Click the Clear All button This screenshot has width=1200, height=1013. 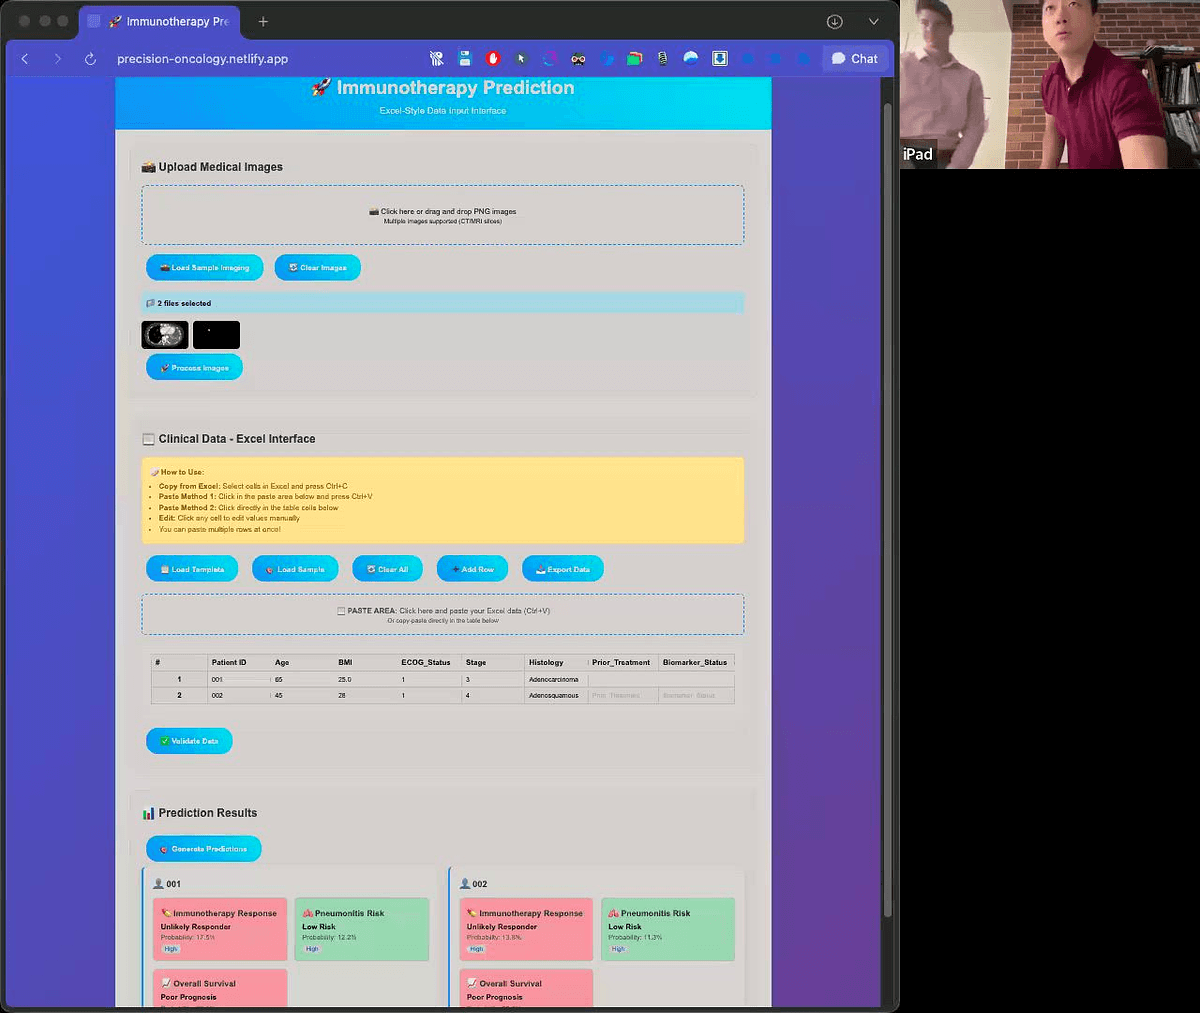point(387,569)
